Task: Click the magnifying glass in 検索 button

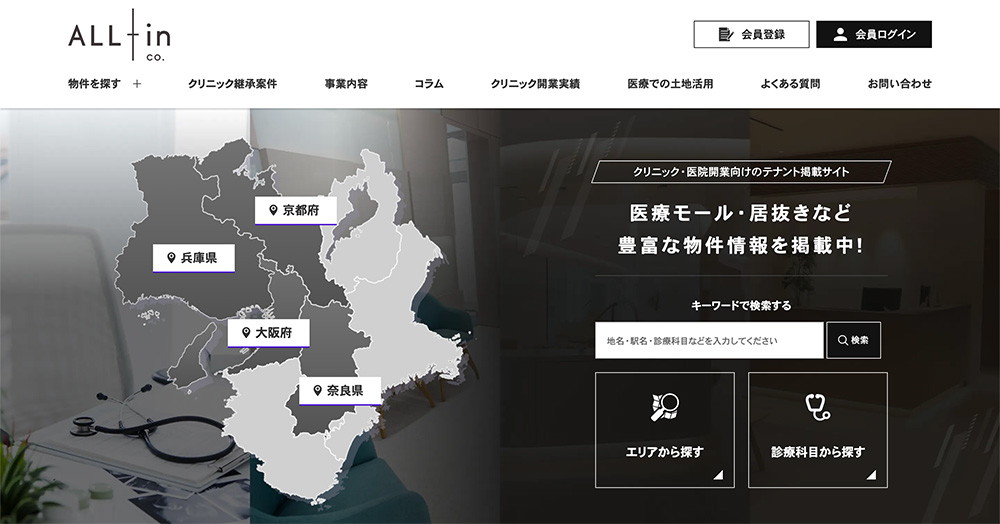Action: [842, 340]
